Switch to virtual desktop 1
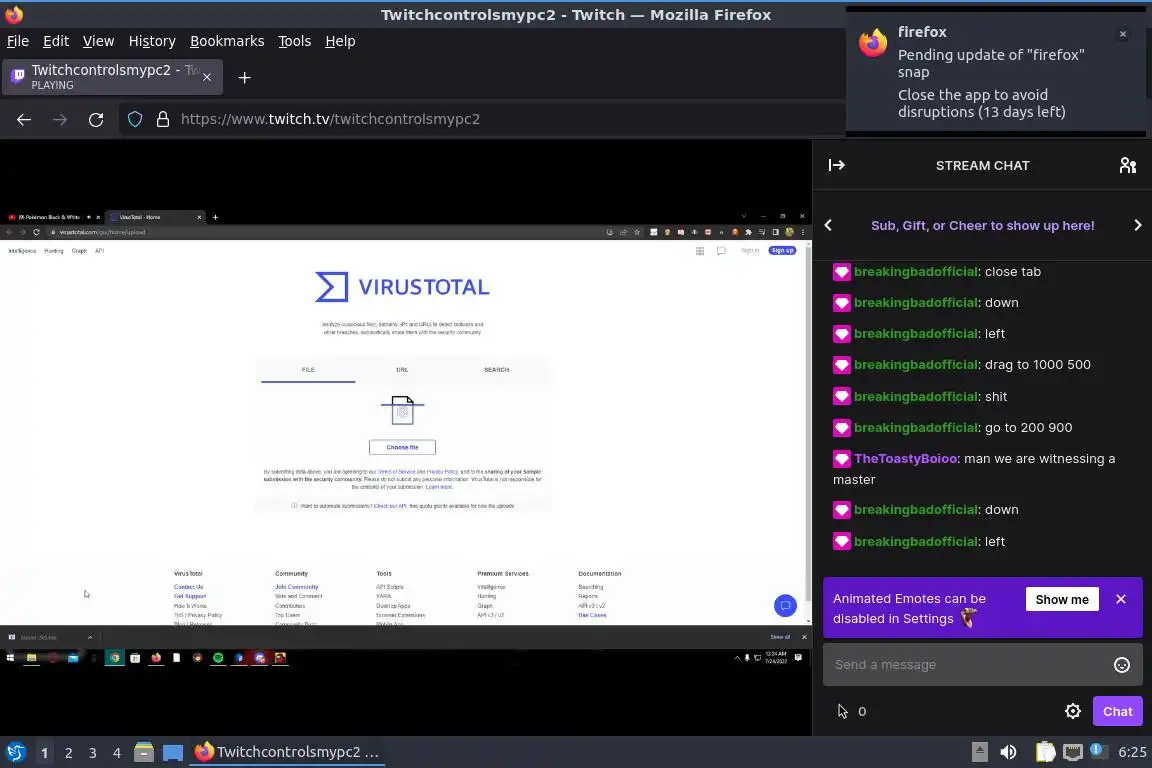Screen dimensions: 1152x768 click(x=44, y=753)
